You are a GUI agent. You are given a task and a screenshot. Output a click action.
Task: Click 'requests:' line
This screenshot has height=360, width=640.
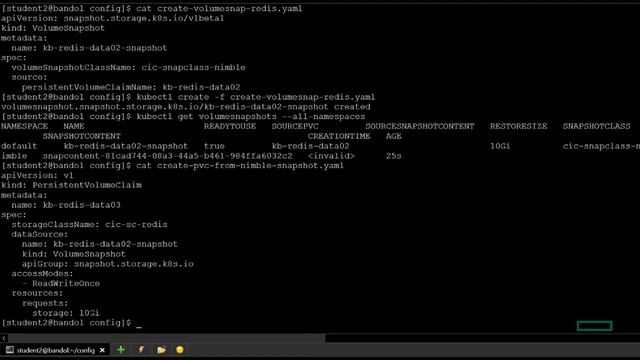coord(45,303)
